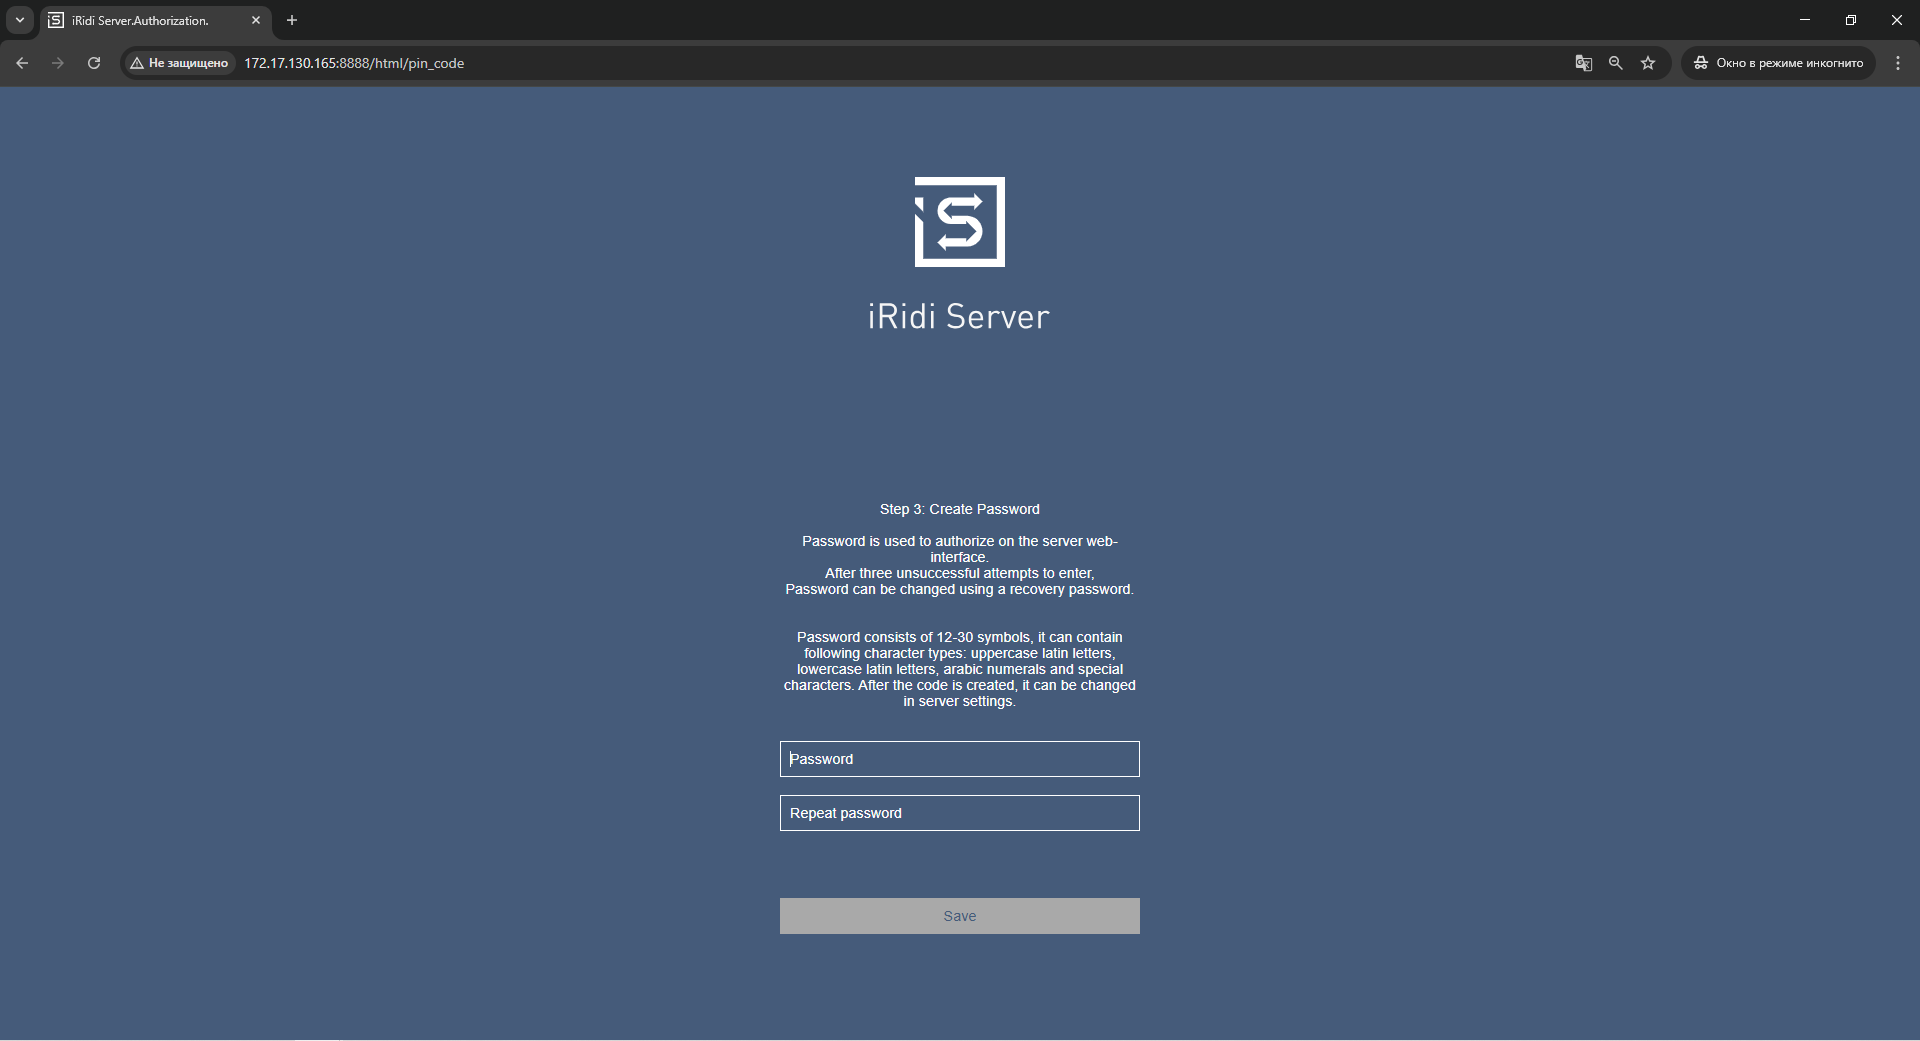Viewport: 1920px width, 1041px height.
Task: Click the browser forward arrow
Action: 58,63
